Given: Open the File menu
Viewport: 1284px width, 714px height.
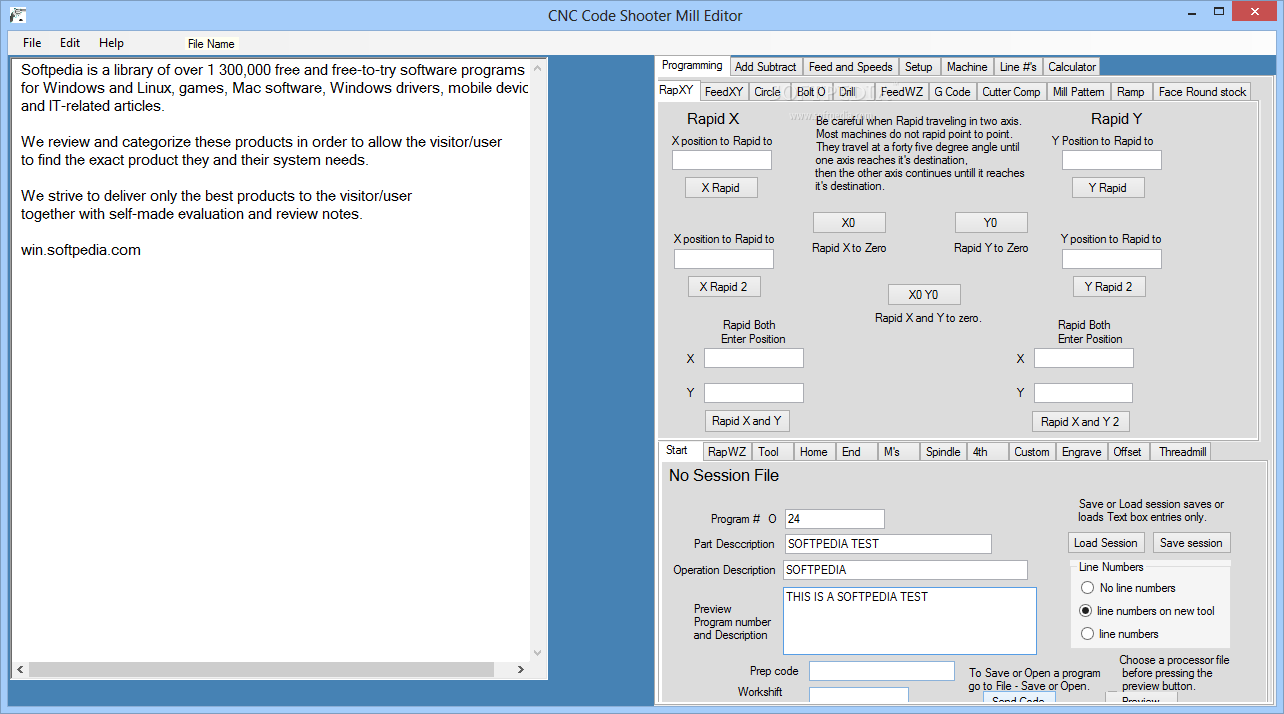Looking at the screenshot, I should click(x=32, y=43).
